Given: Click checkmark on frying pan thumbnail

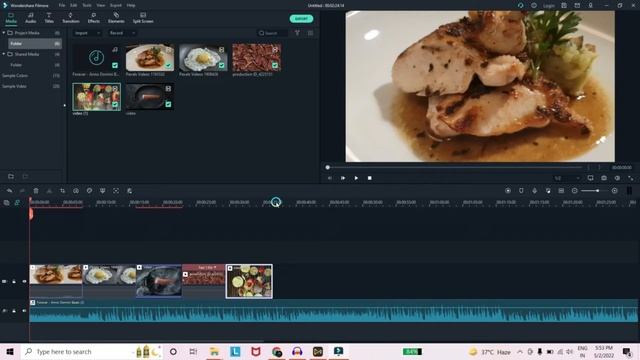Looking at the screenshot, I should click(x=168, y=104).
